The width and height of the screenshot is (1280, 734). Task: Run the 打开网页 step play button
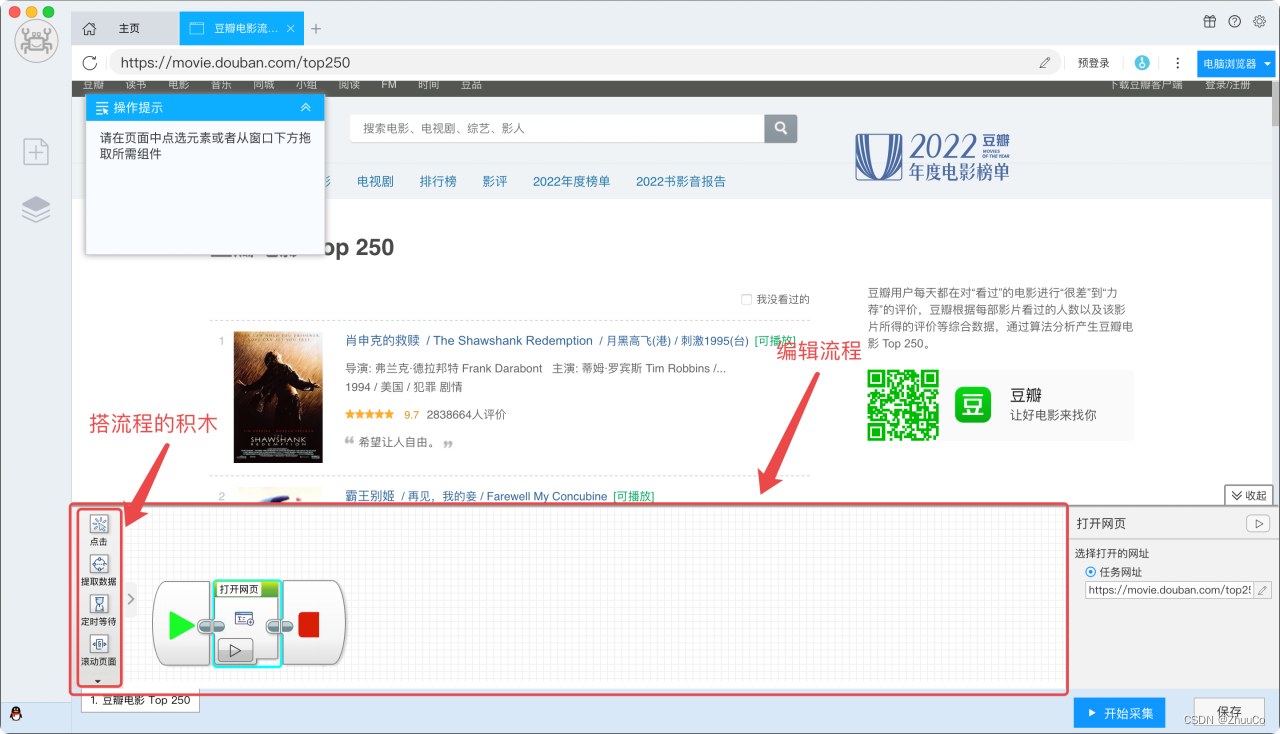pos(235,650)
